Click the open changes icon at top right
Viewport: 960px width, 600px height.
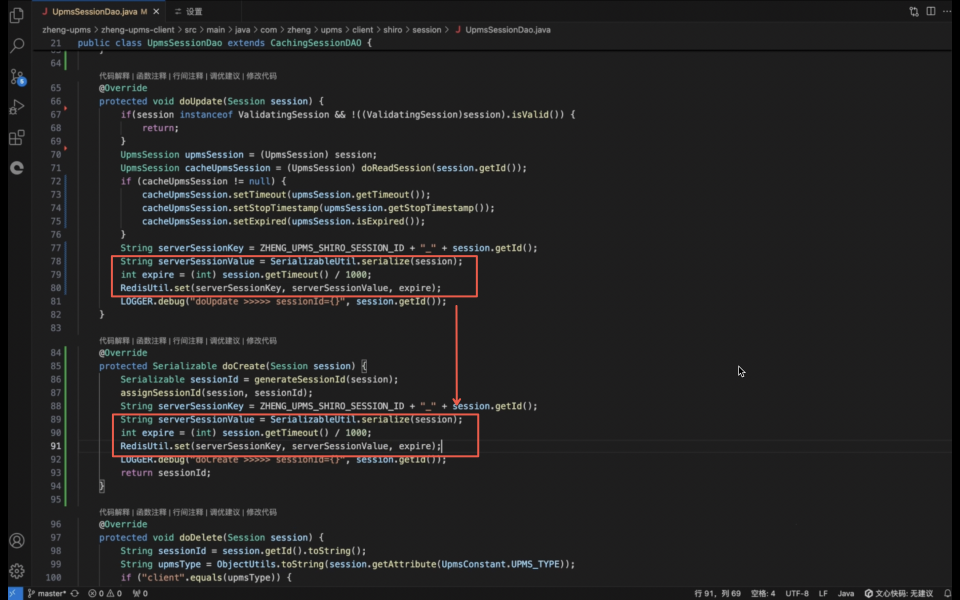pyautogui.click(x=914, y=12)
